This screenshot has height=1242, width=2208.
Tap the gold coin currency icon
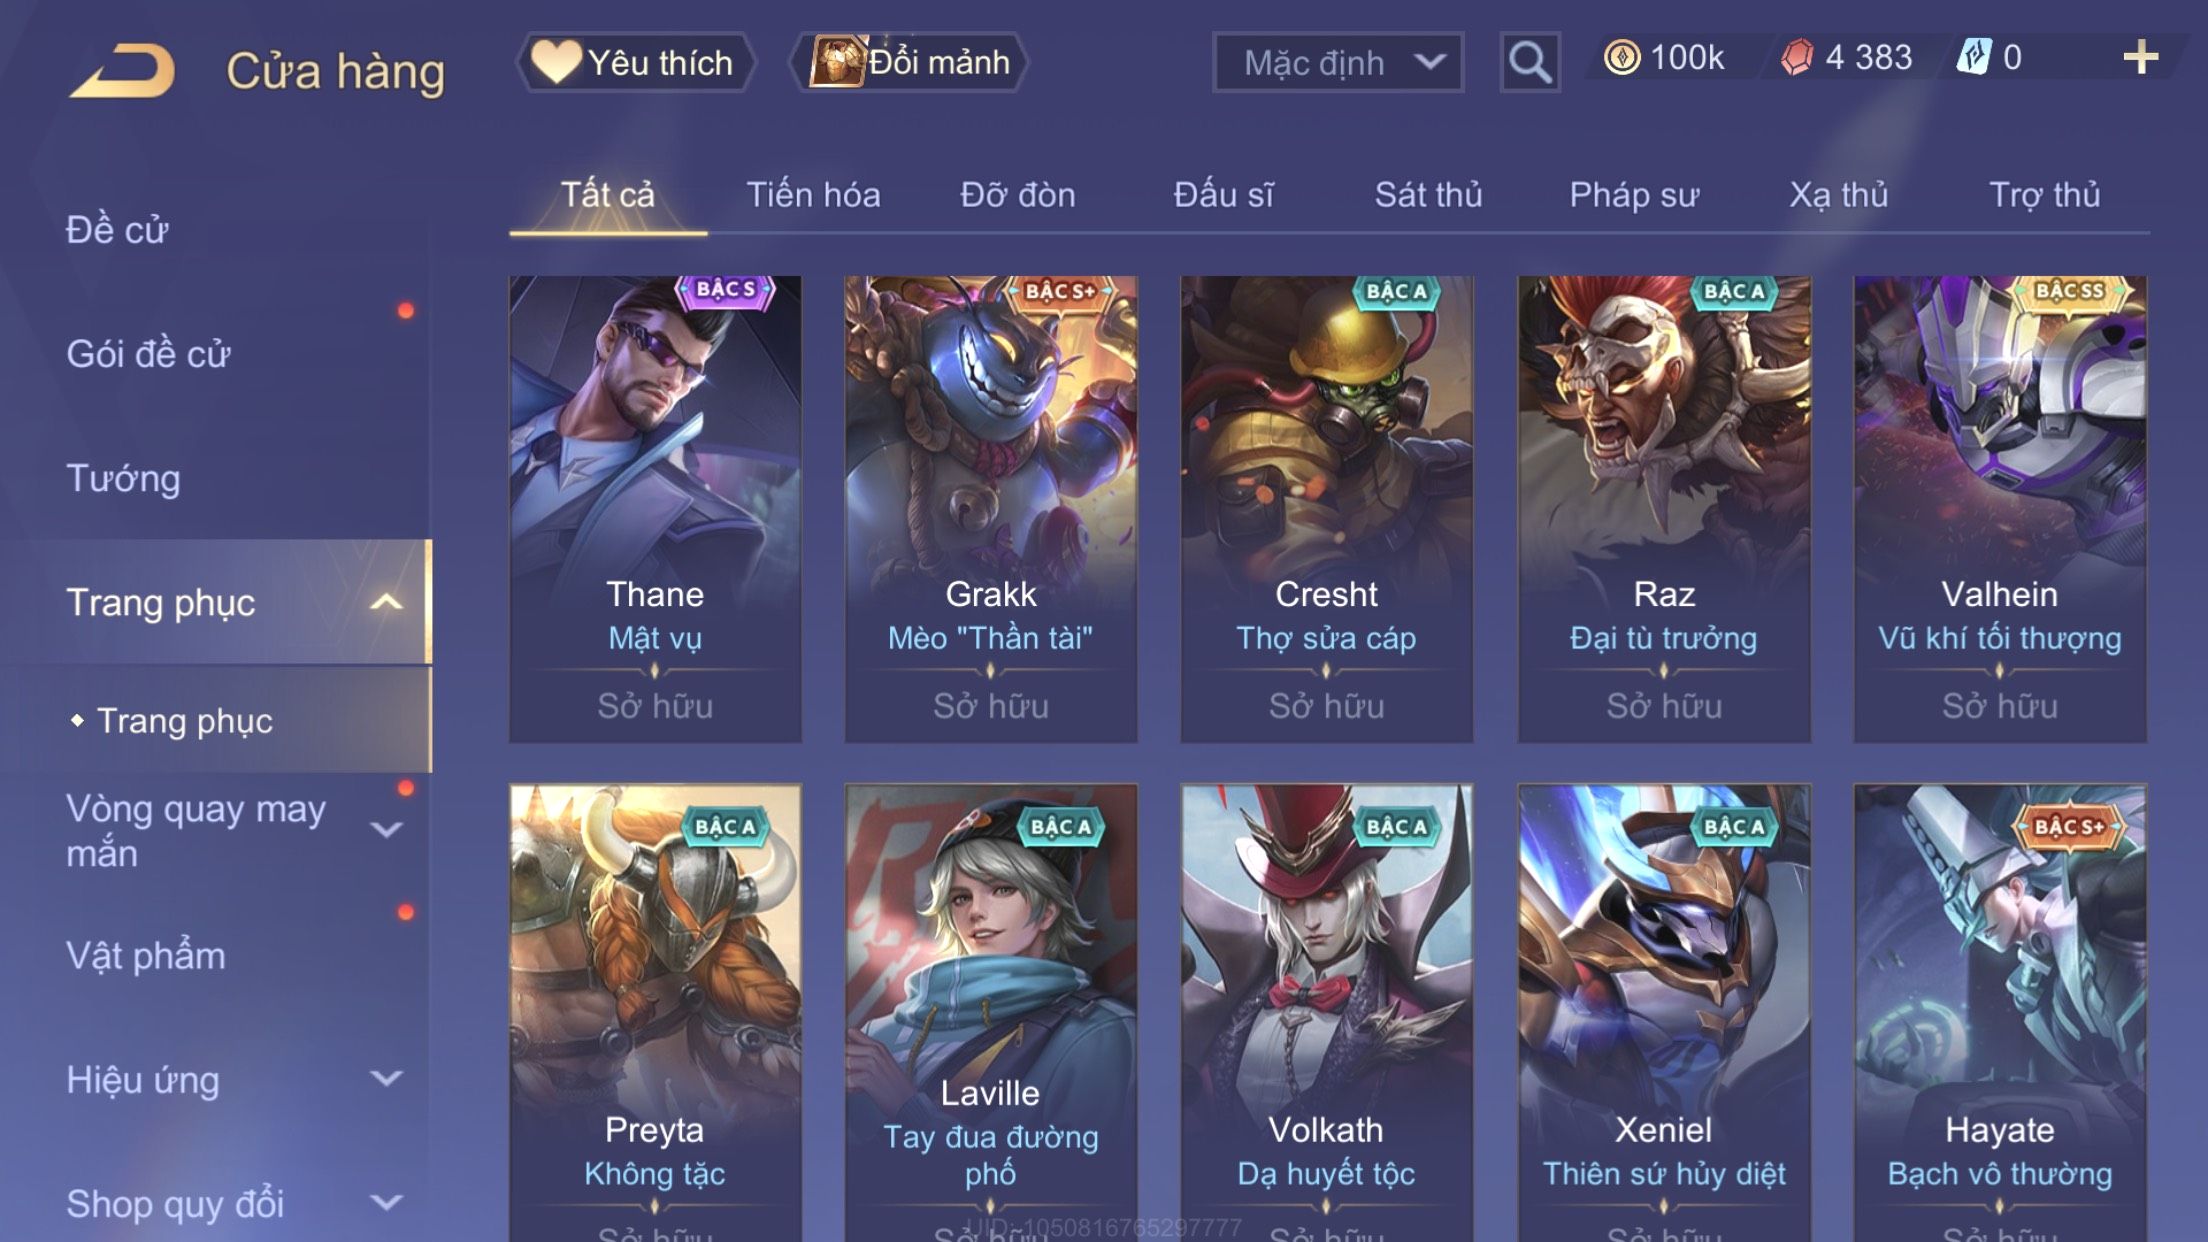coord(1621,57)
